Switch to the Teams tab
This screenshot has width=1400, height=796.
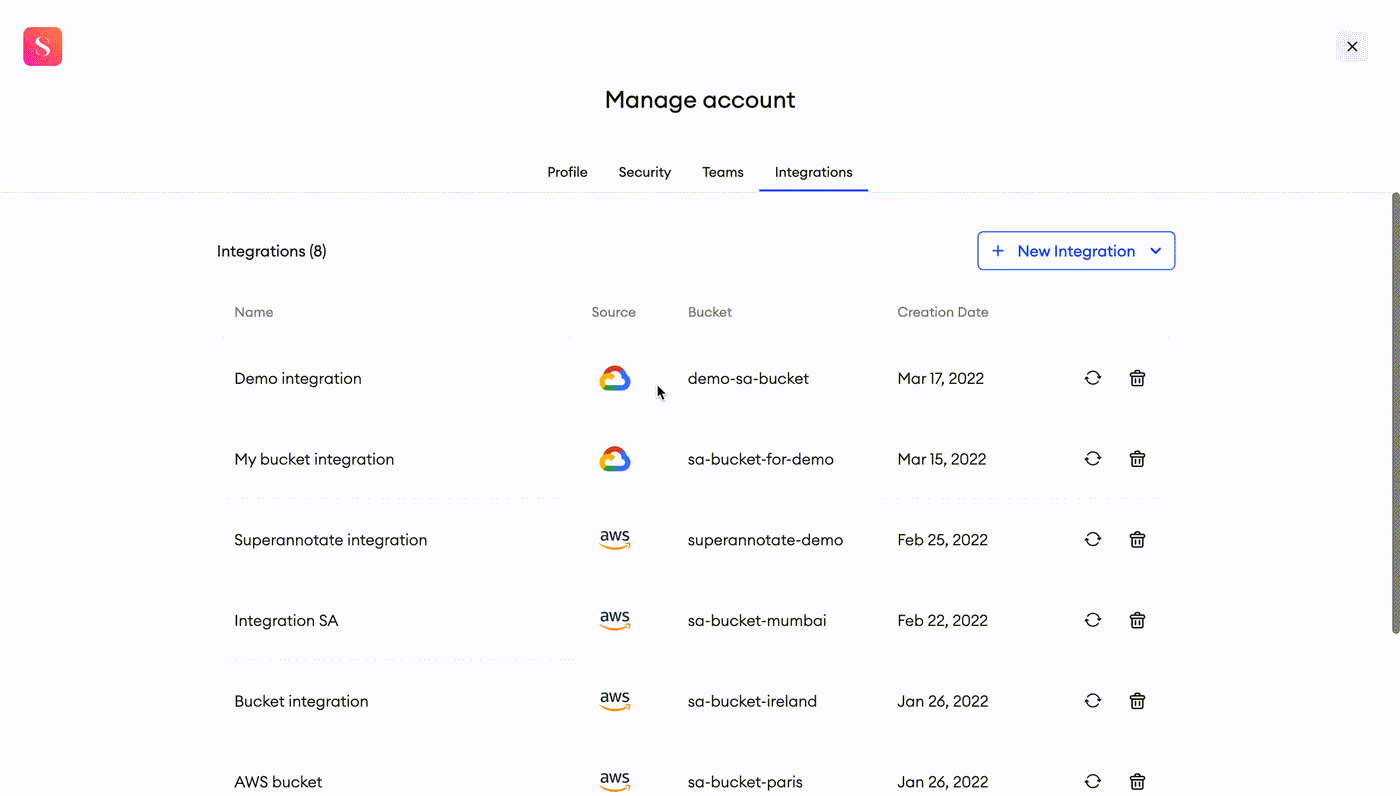pos(723,172)
